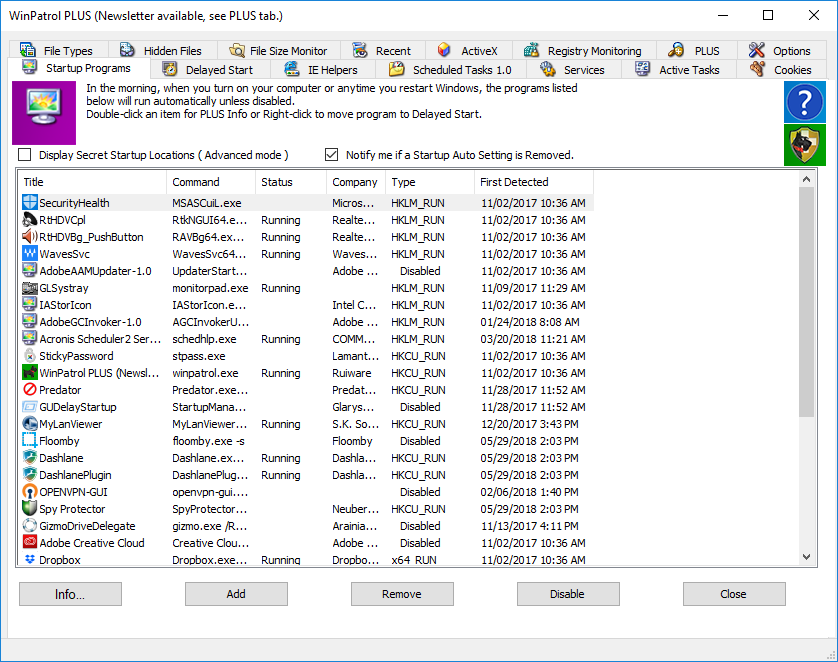Open the PLUS tab
This screenshot has width=838, height=662.
point(696,51)
